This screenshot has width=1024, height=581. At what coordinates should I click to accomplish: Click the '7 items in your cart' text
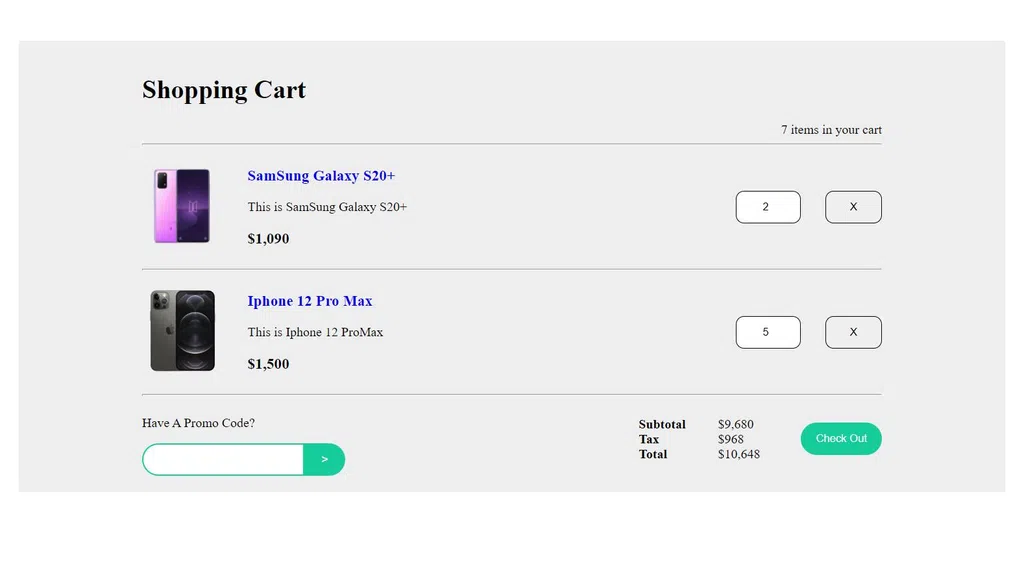point(831,130)
